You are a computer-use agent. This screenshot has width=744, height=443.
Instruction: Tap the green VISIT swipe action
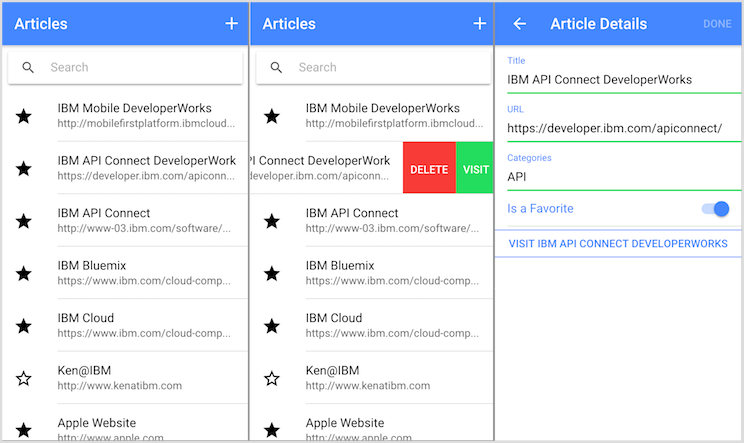tap(474, 168)
